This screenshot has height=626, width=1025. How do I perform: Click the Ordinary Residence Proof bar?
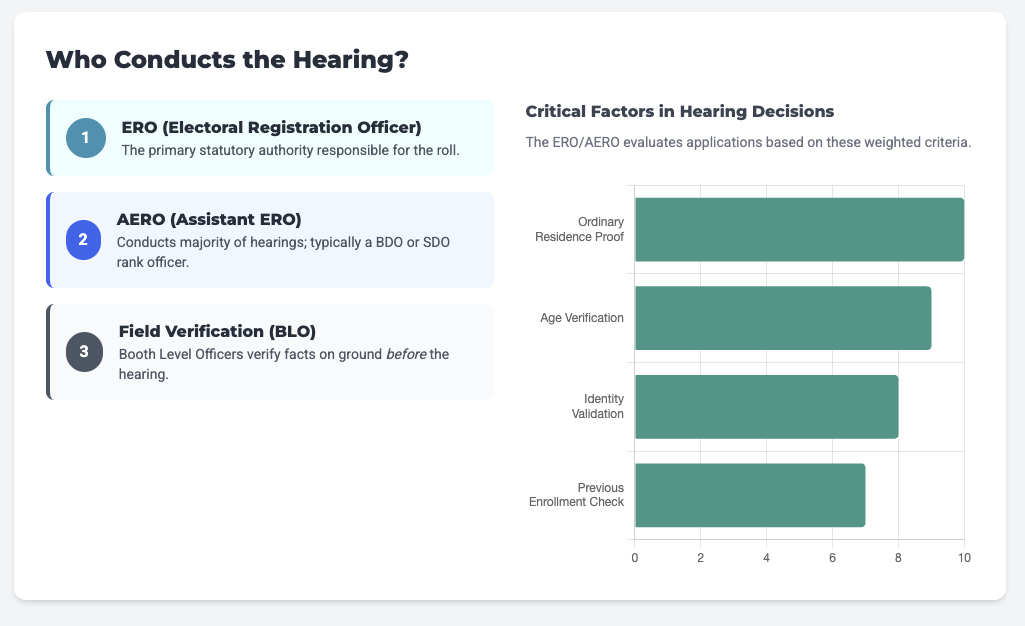coord(799,230)
